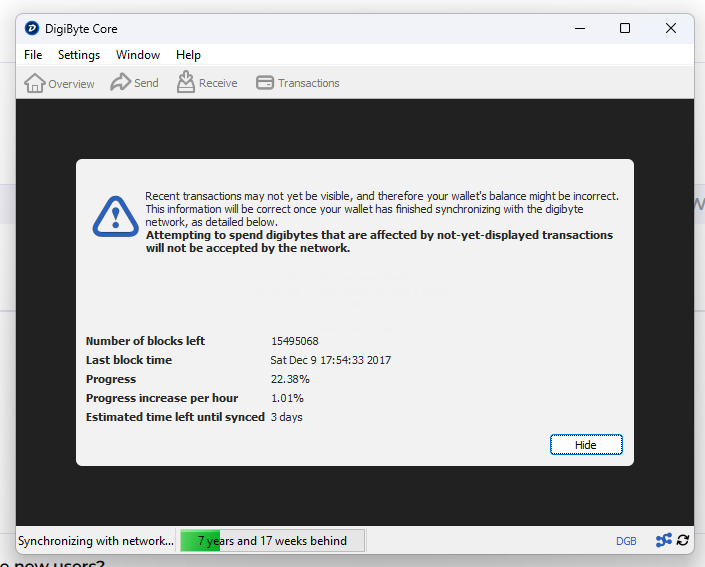Open the Receive inbox icon
The width and height of the screenshot is (705, 567).
click(186, 82)
